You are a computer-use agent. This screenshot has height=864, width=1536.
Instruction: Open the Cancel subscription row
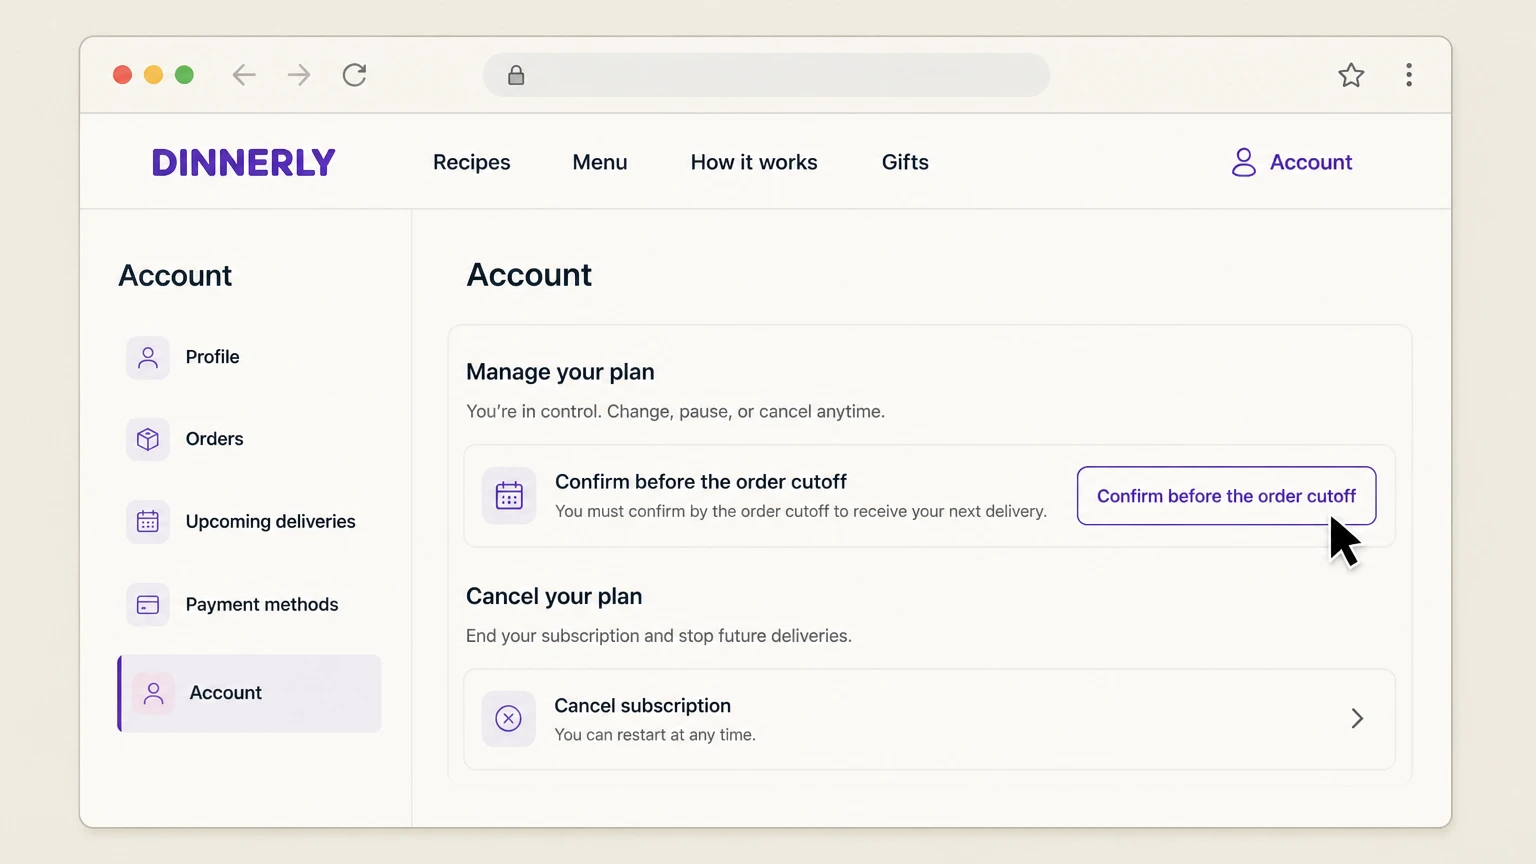(929, 719)
